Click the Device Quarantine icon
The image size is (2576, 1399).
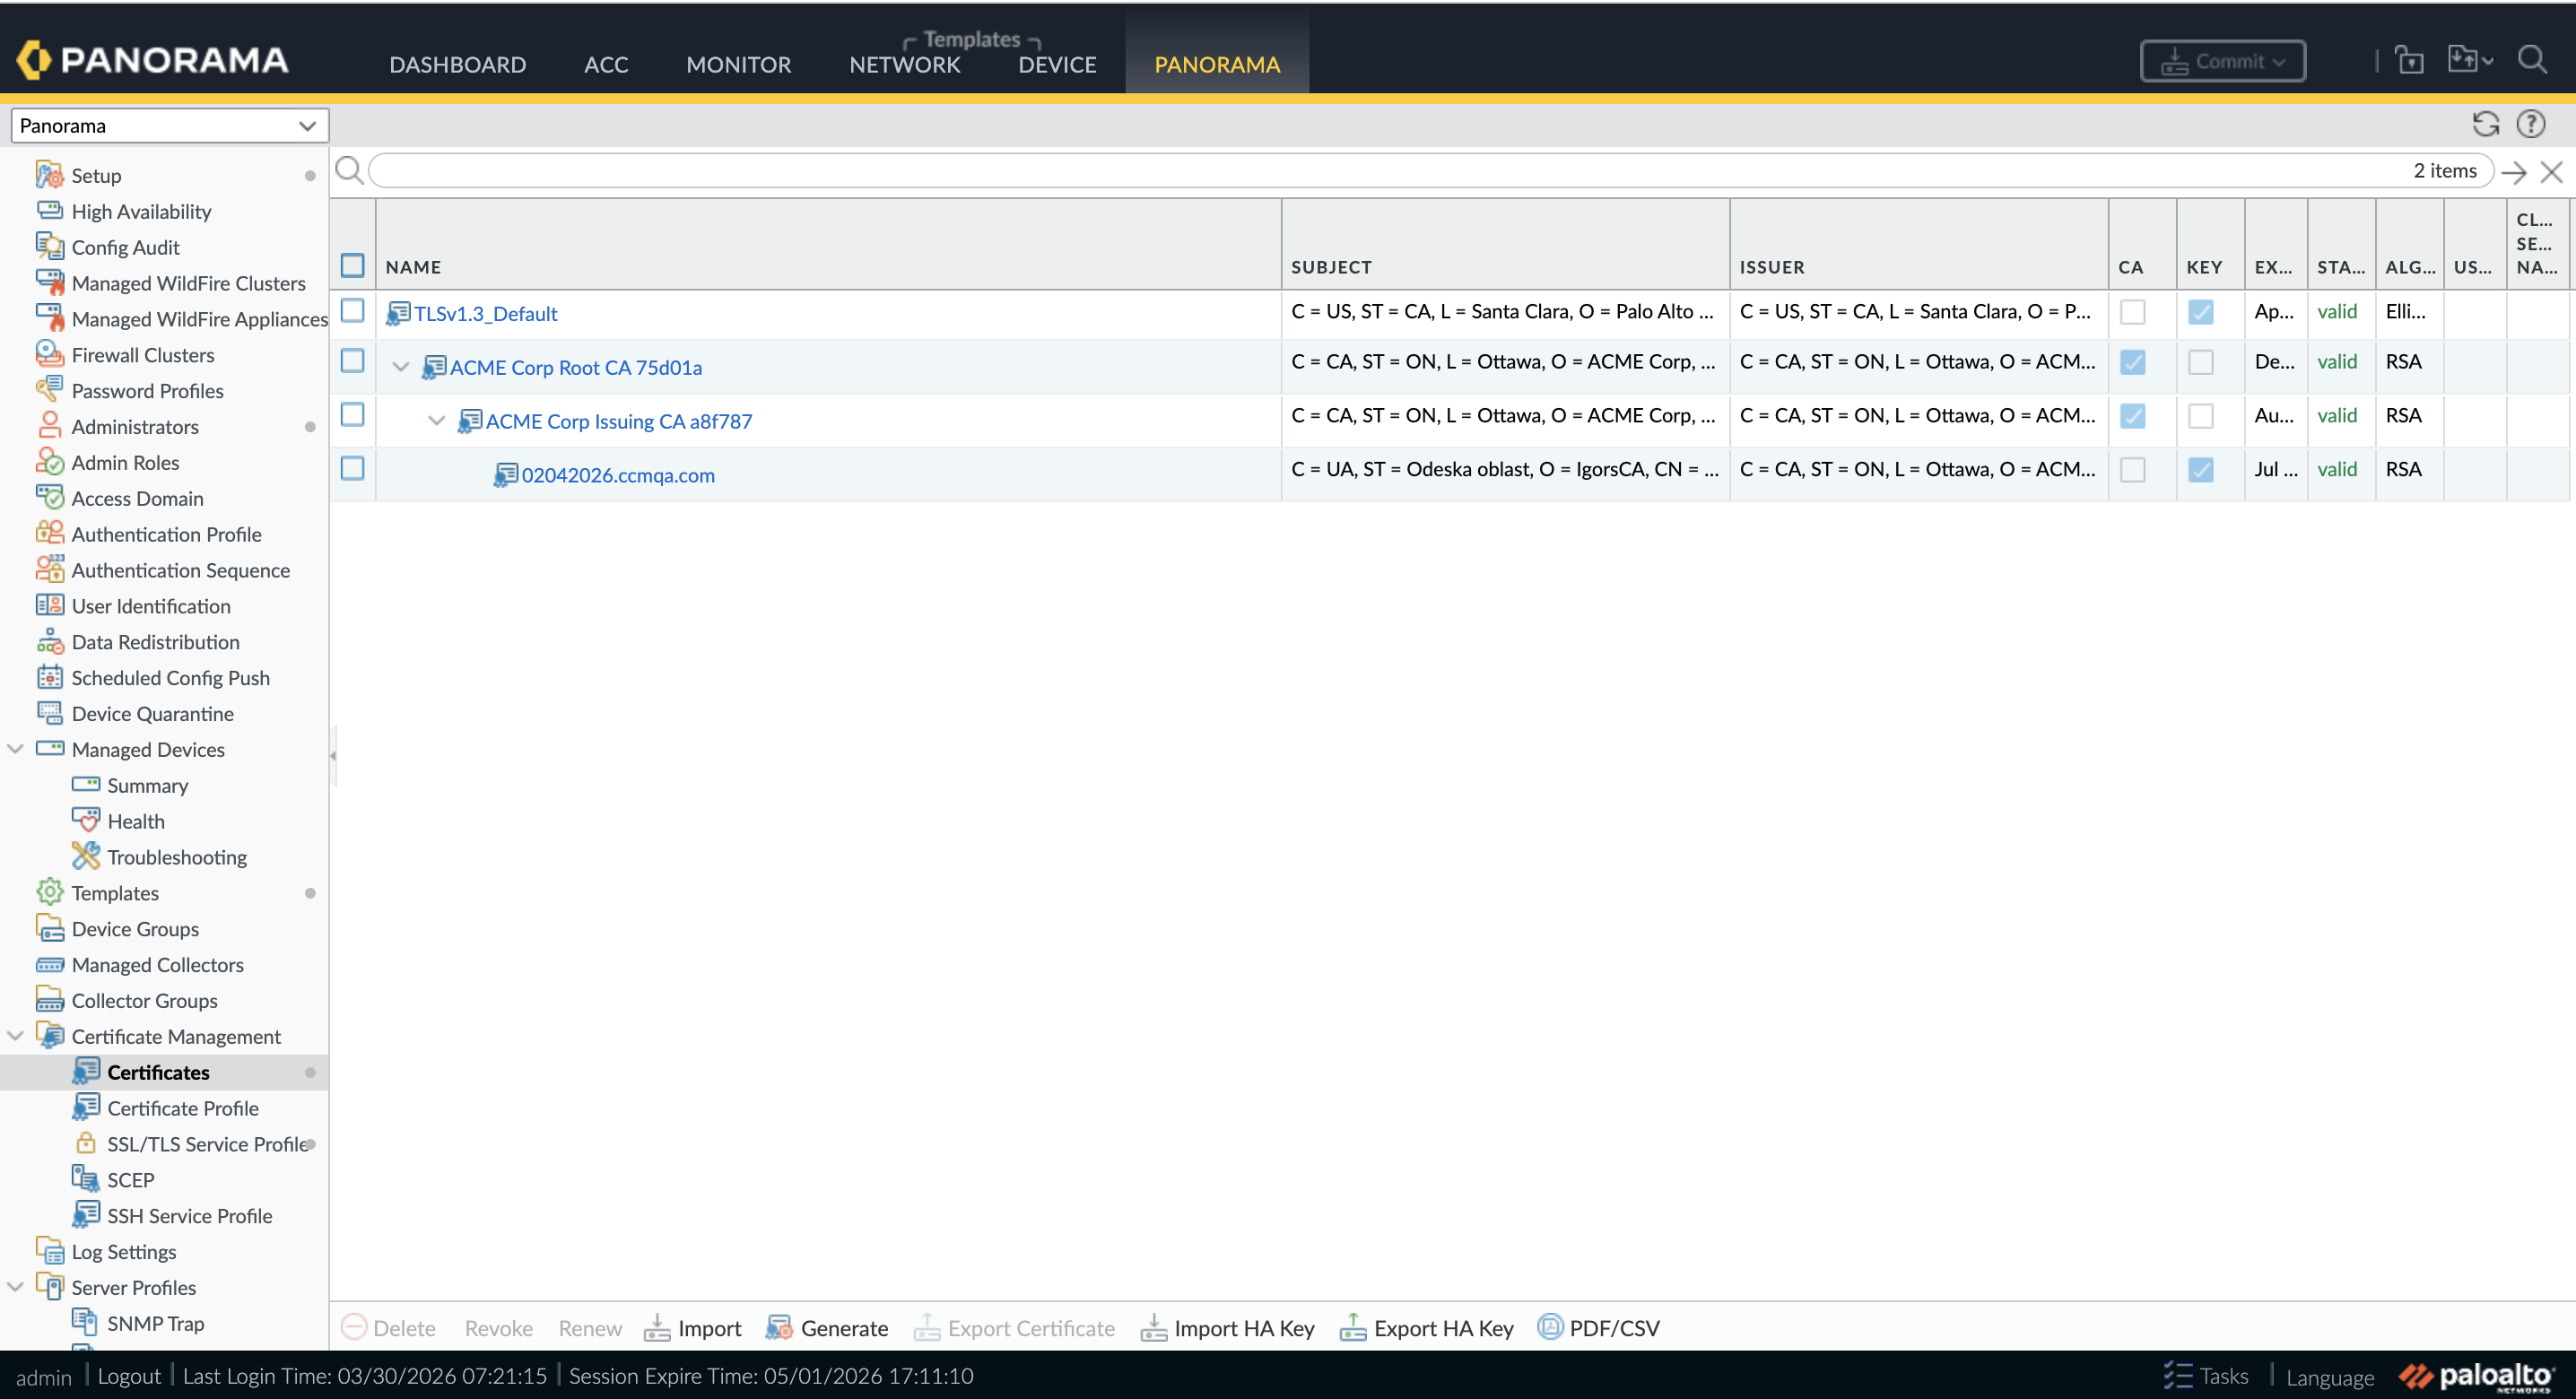coord(50,713)
